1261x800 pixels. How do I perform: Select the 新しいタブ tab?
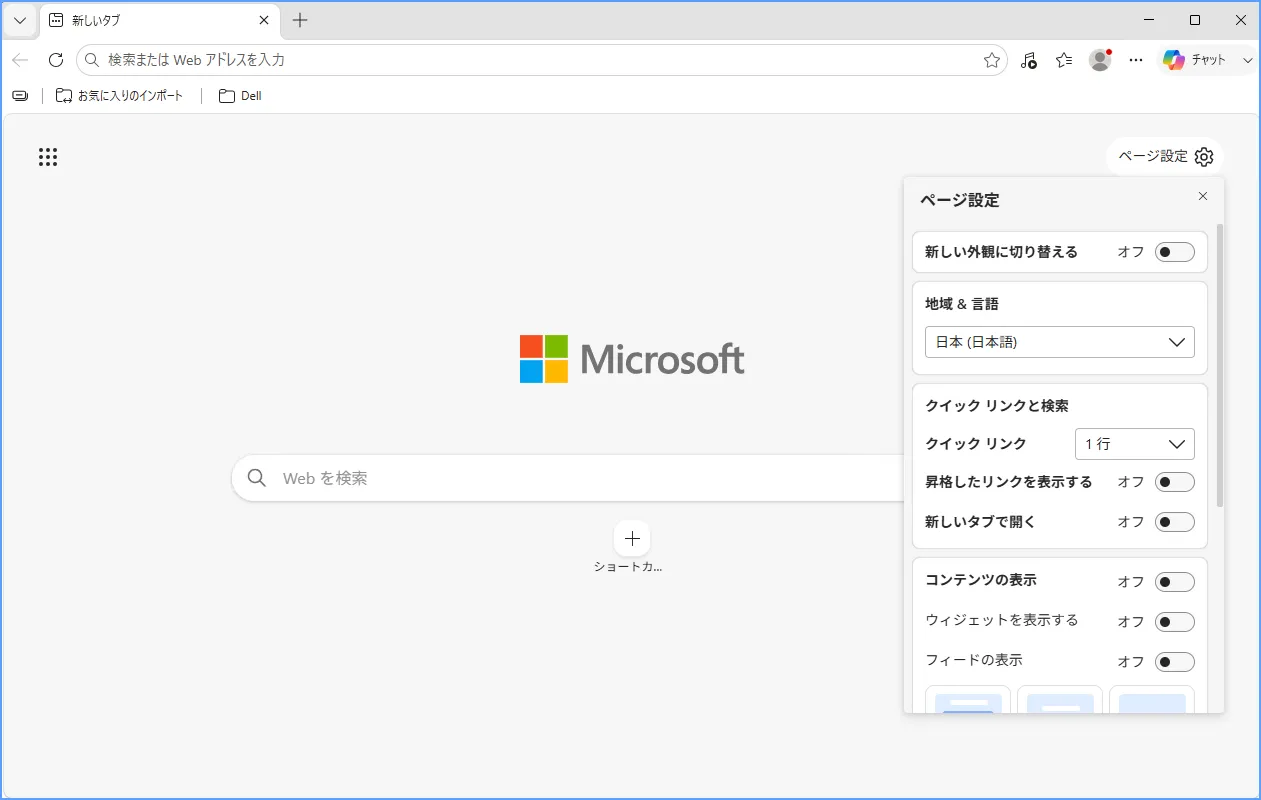point(160,20)
